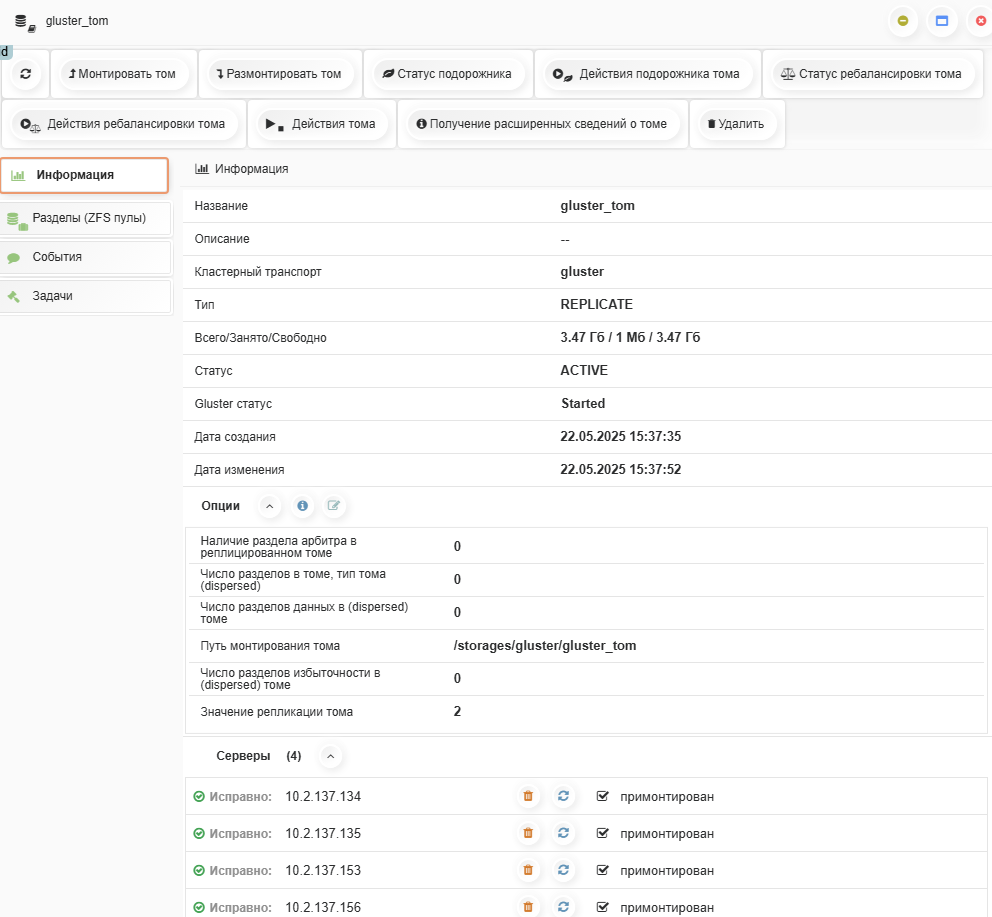Toggle mounted checkbox for 10.2.137.156

[602, 908]
